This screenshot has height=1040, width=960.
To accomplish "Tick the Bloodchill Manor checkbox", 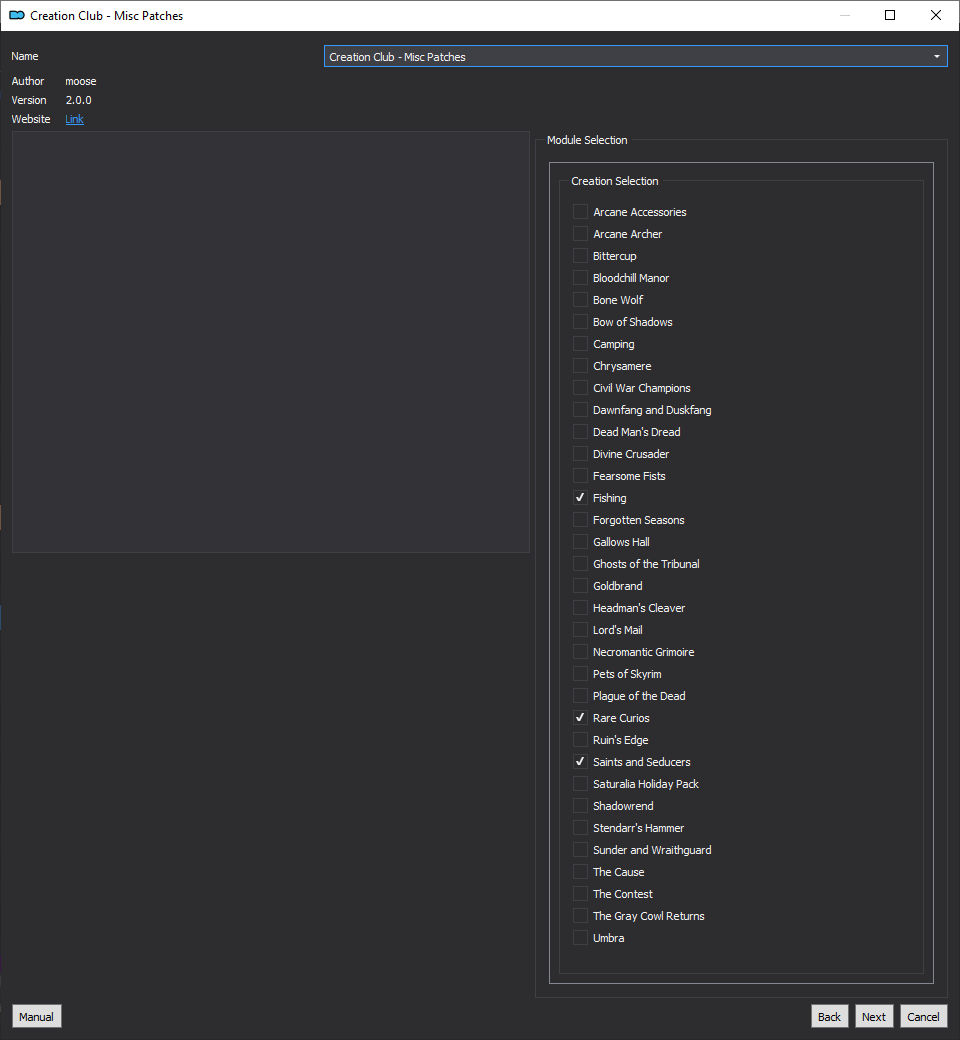I will click(x=580, y=278).
